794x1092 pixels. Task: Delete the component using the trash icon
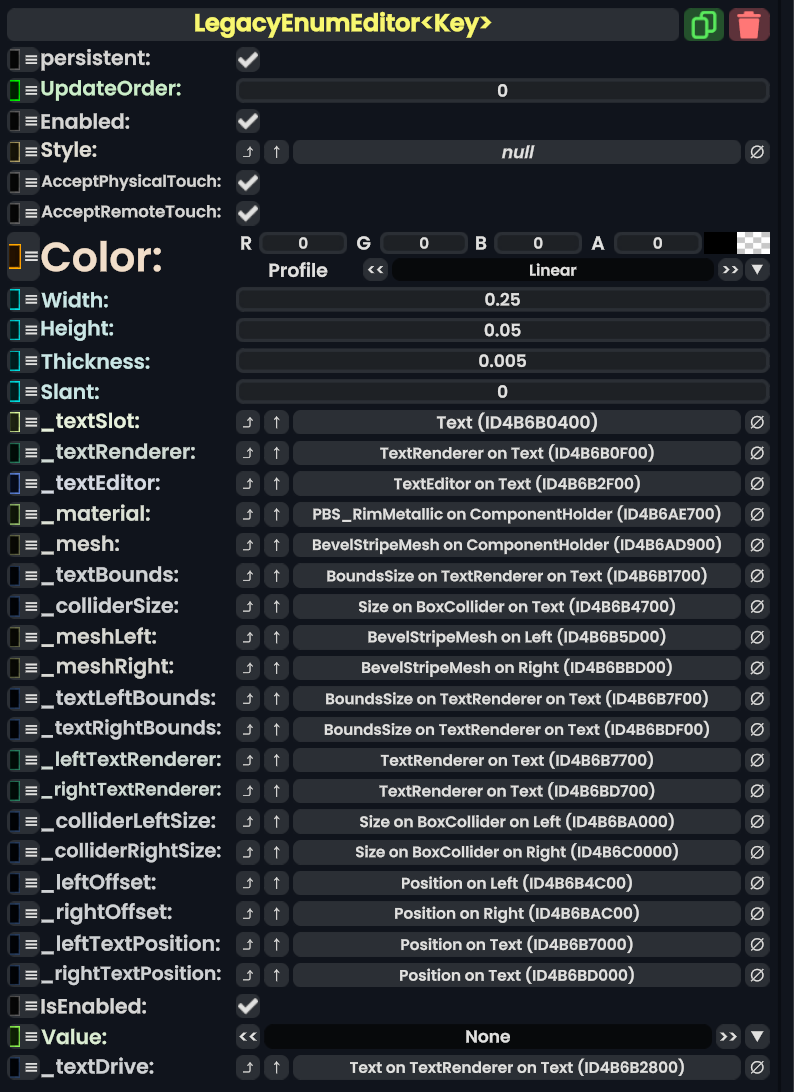click(749, 24)
